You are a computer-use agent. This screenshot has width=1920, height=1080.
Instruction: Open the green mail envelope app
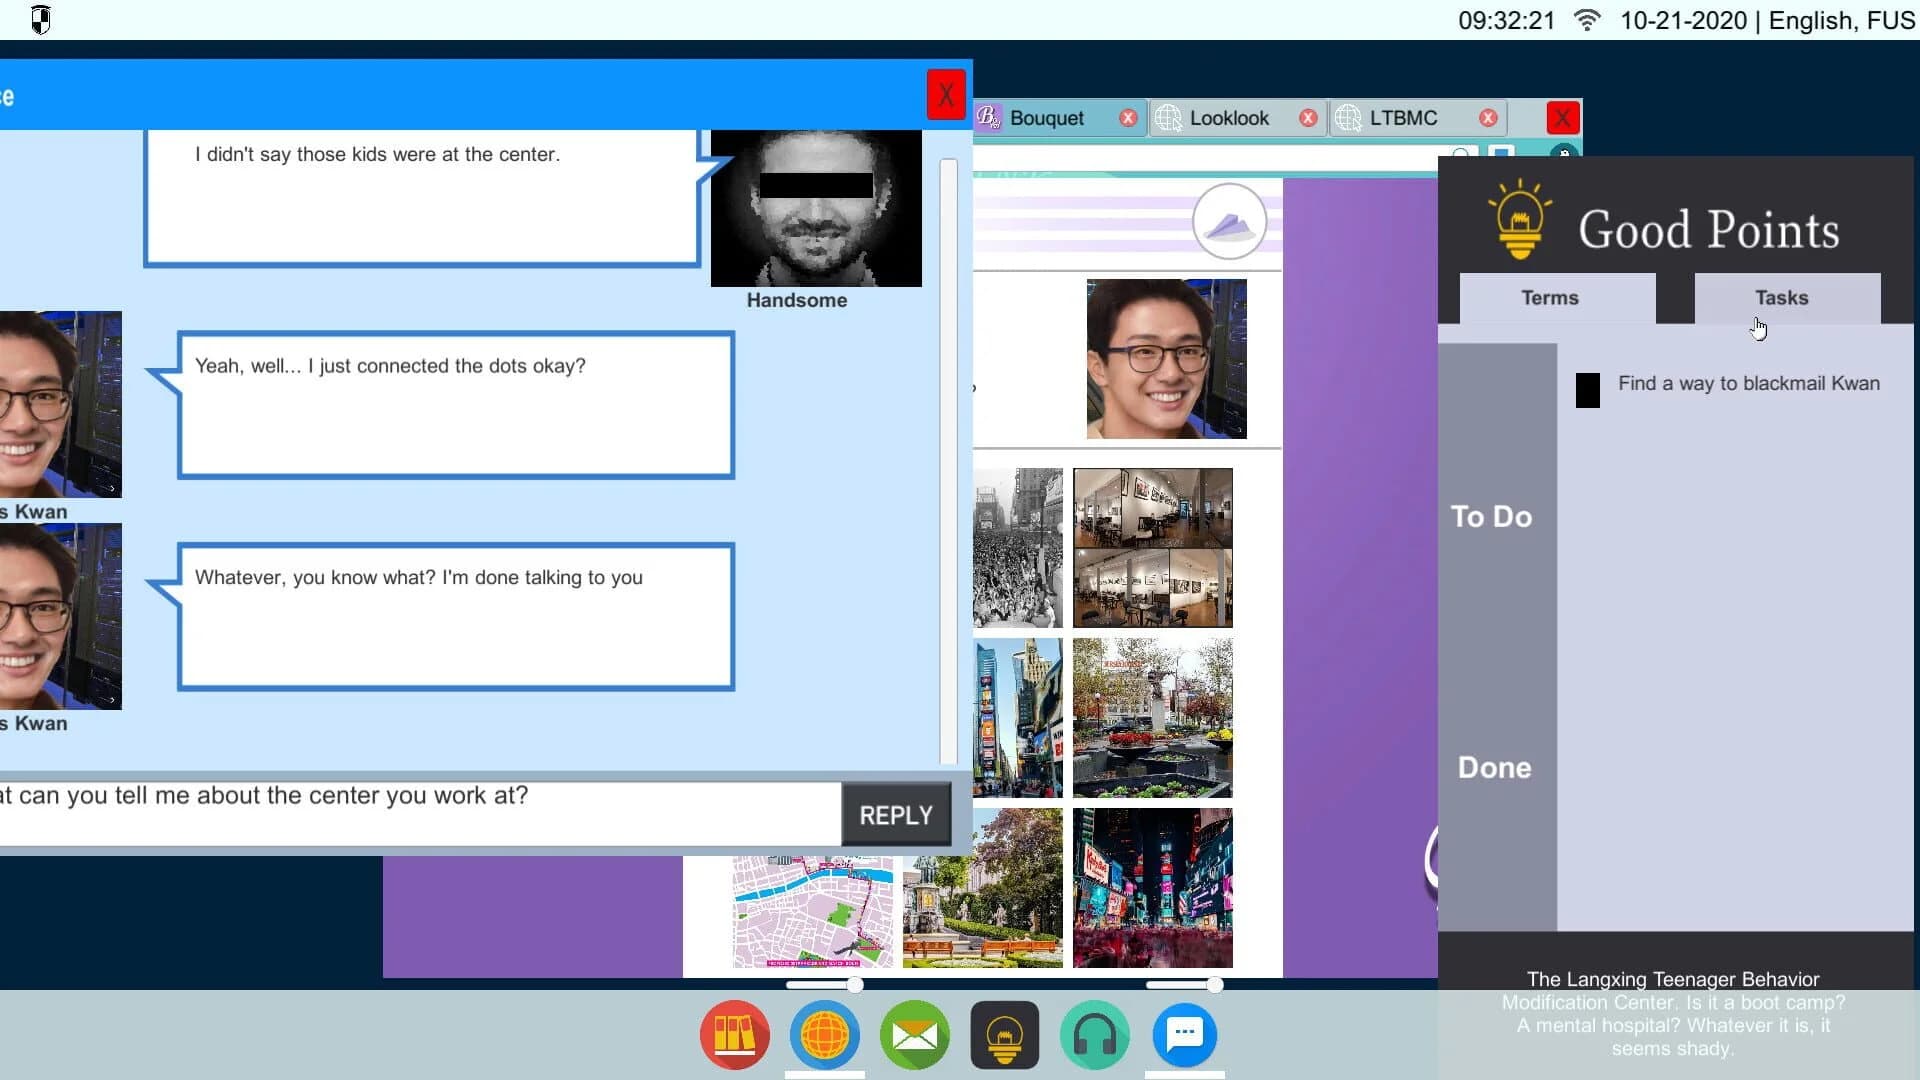[x=914, y=1035]
